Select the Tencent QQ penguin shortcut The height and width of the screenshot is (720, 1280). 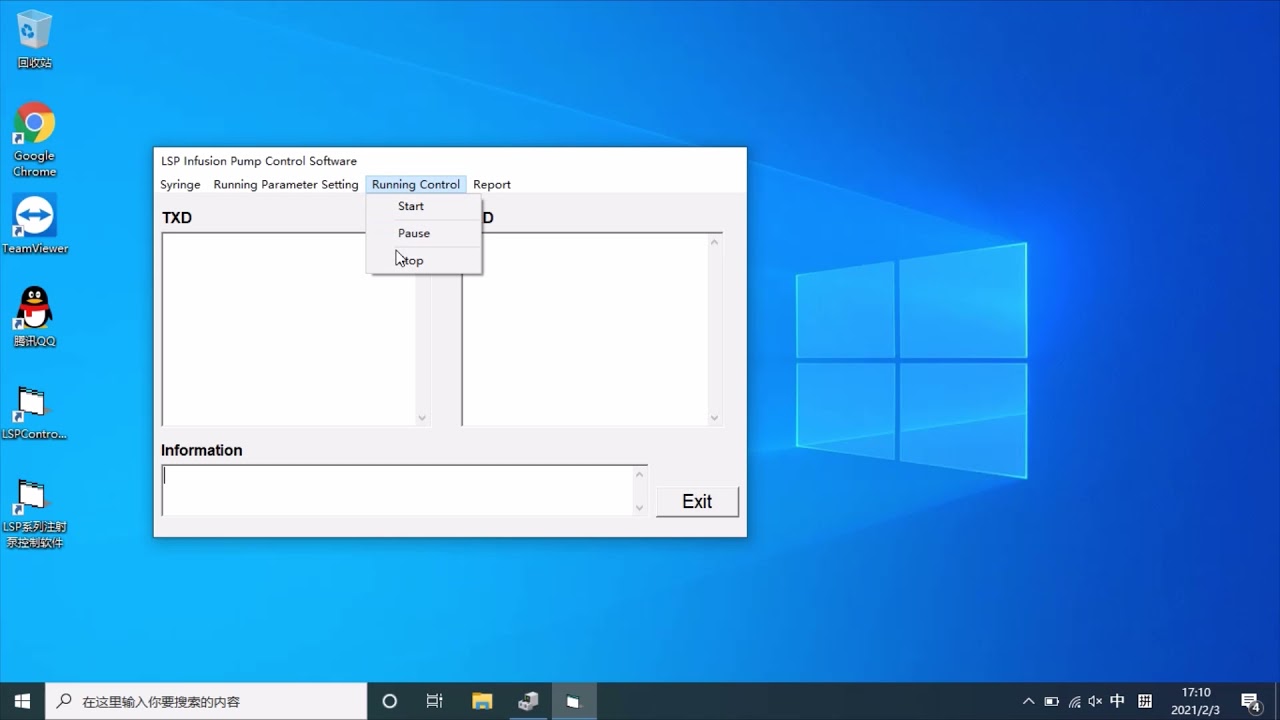pyautogui.click(x=34, y=317)
